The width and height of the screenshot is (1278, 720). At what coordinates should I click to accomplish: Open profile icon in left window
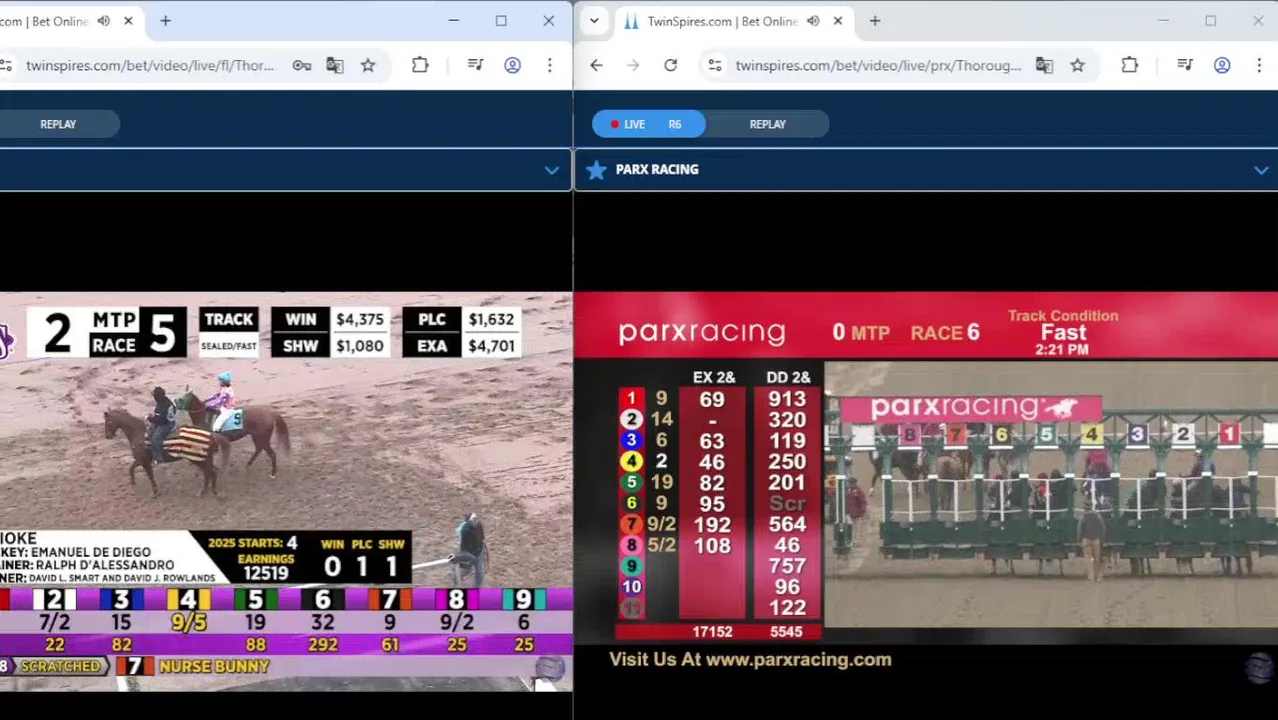(x=512, y=65)
